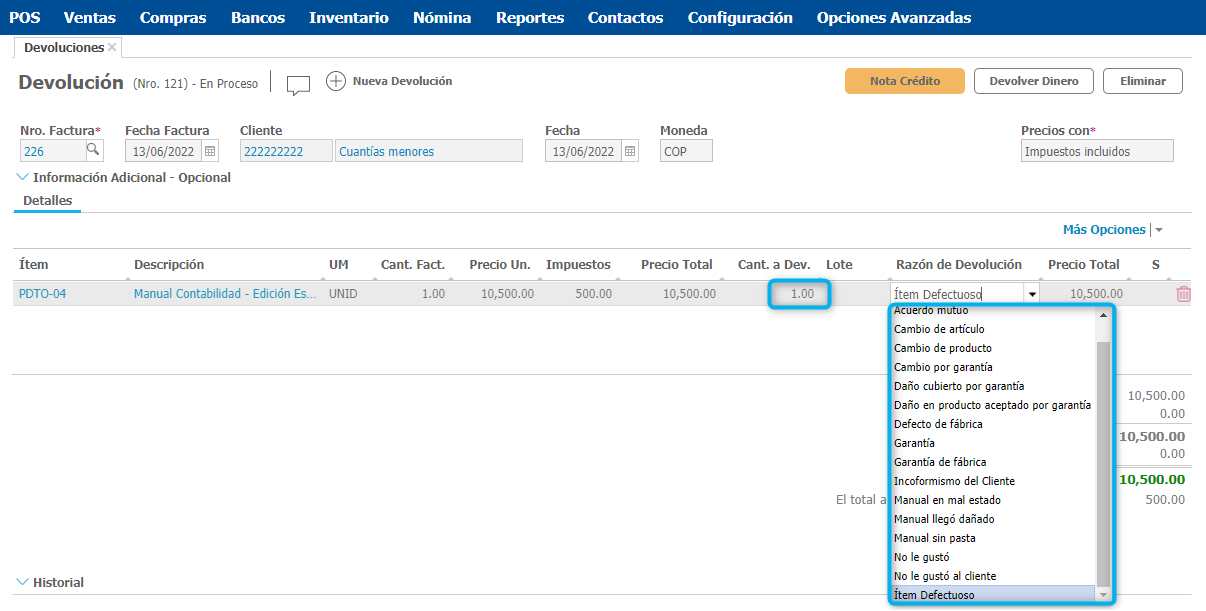Click the dropdown list scrollbar down arrow

pos(1104,595)
